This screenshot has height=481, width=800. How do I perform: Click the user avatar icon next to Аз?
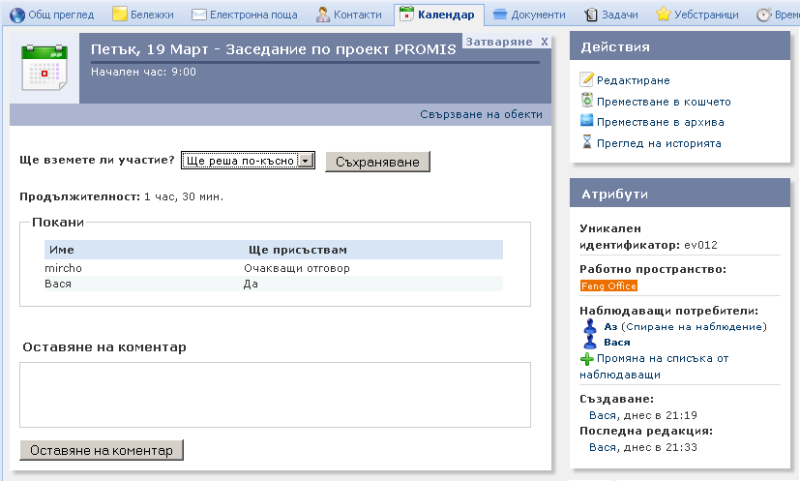pos(589,326)
